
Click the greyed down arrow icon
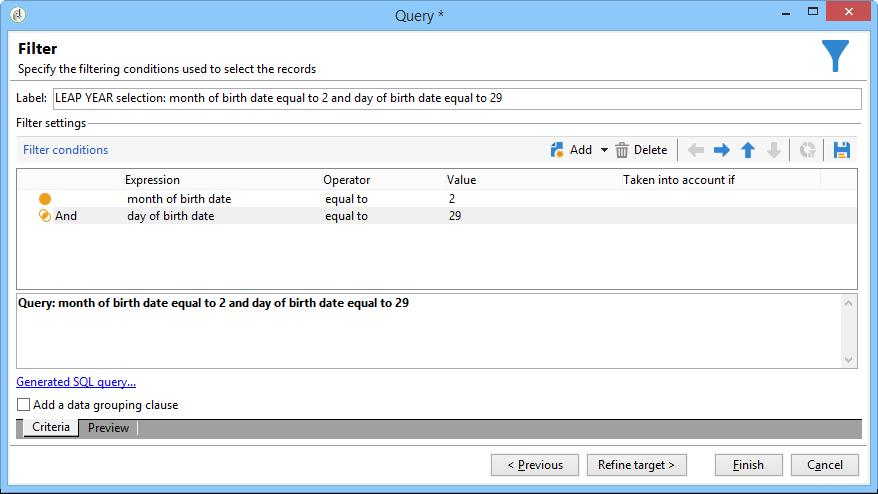[773, 150]
